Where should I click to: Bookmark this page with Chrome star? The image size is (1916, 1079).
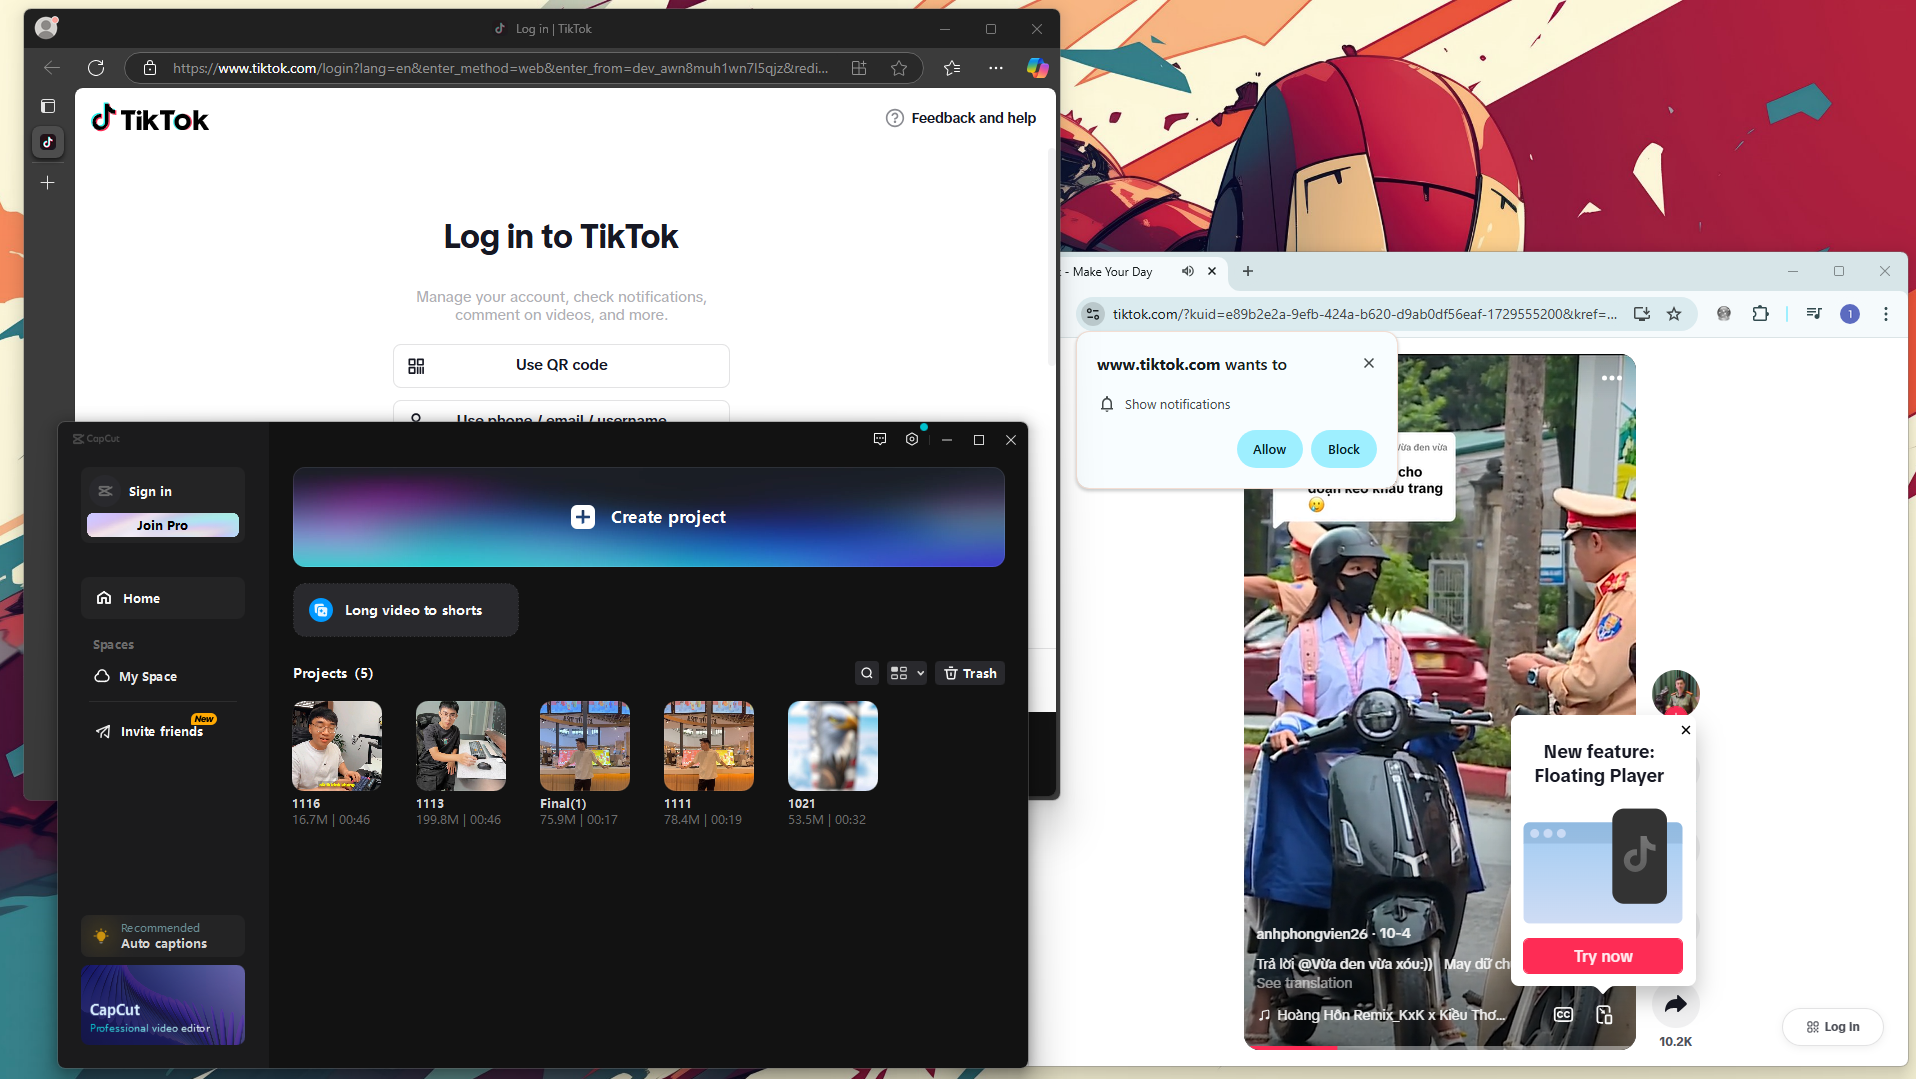(1674, 314)
